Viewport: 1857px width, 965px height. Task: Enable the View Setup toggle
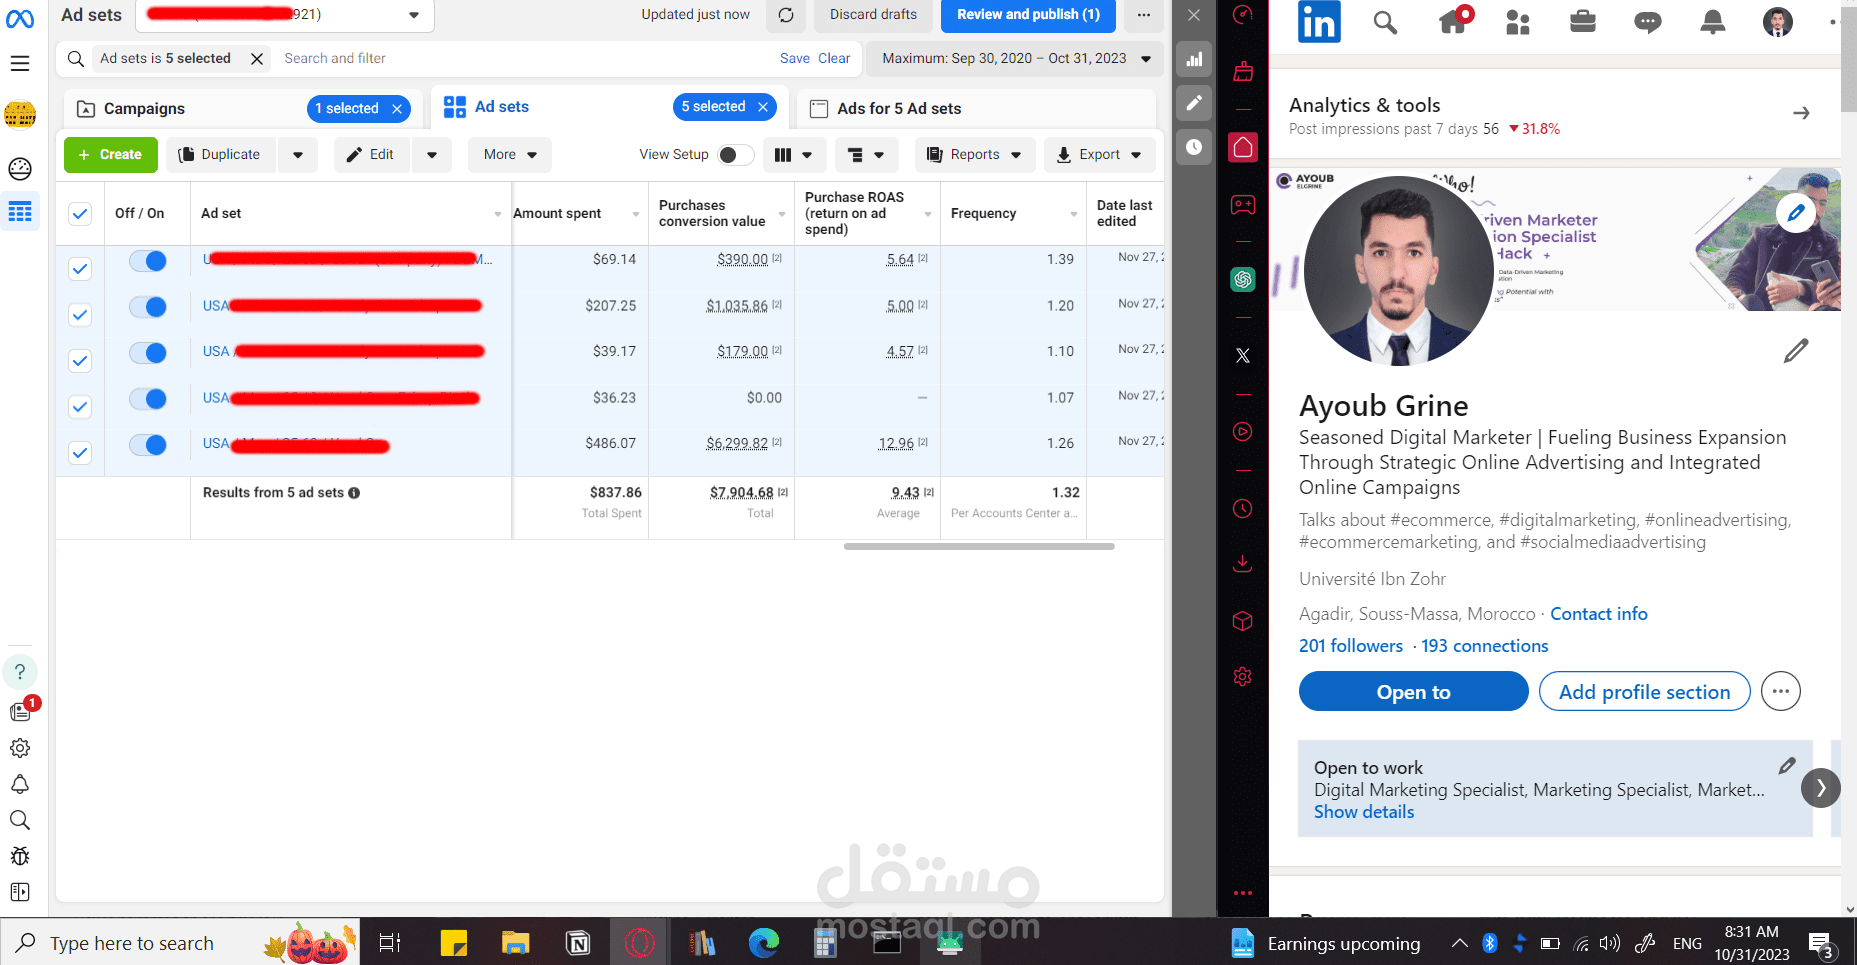click(x=736, y=155)
